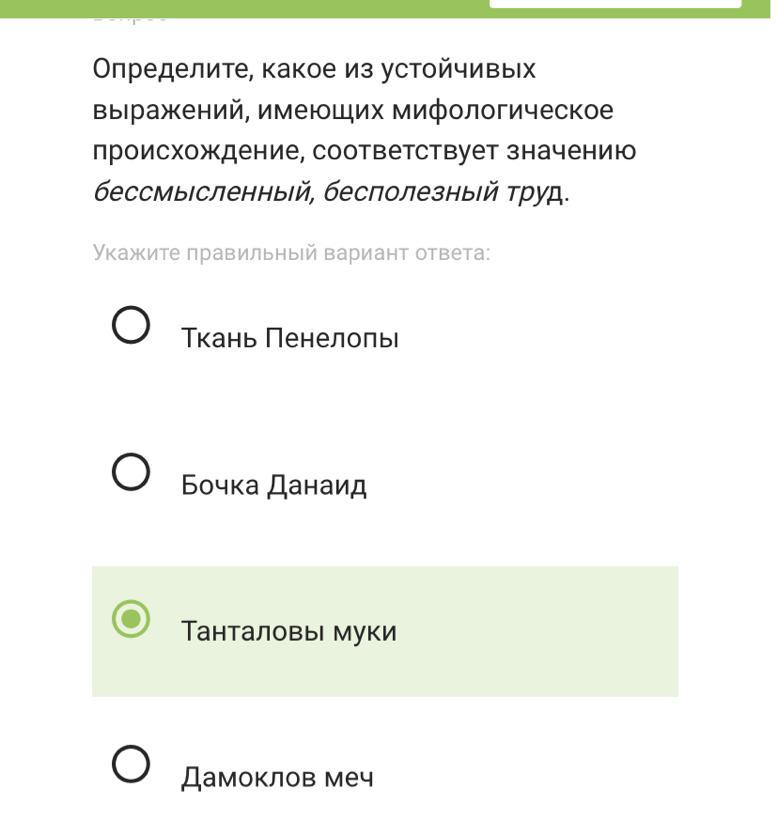Click the hint 'Укажите правильный вариант ответа'

pyautogui.click(x=291, y=252)
